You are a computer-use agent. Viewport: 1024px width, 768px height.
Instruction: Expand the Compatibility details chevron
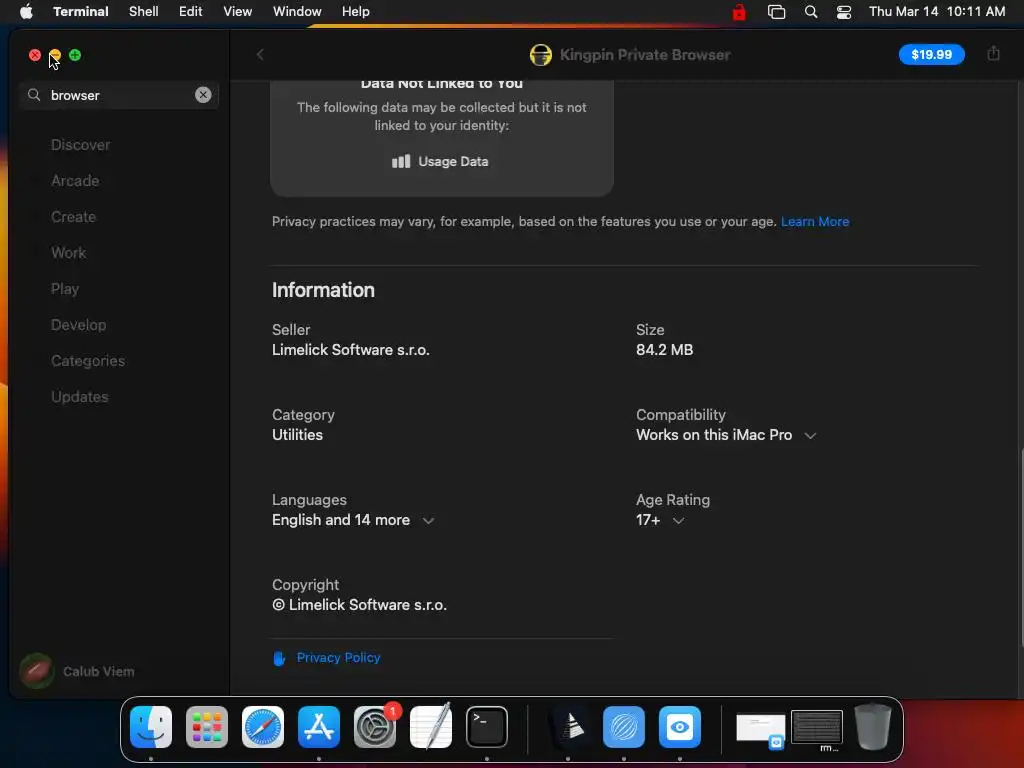pos(810,436)
